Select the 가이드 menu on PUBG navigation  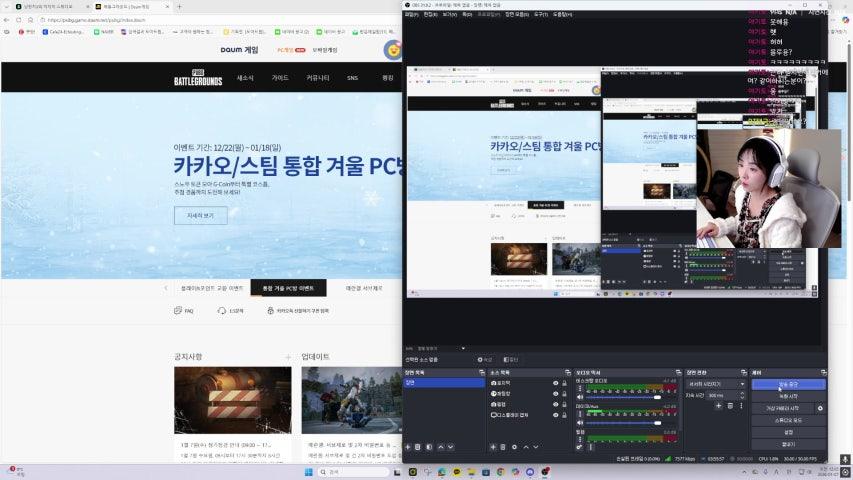[x=280, y=77]
